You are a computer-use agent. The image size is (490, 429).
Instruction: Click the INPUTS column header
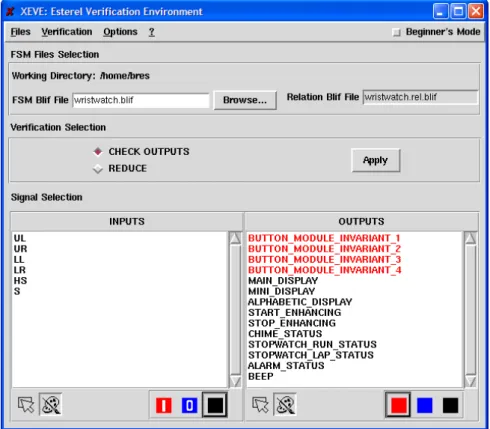127,221
